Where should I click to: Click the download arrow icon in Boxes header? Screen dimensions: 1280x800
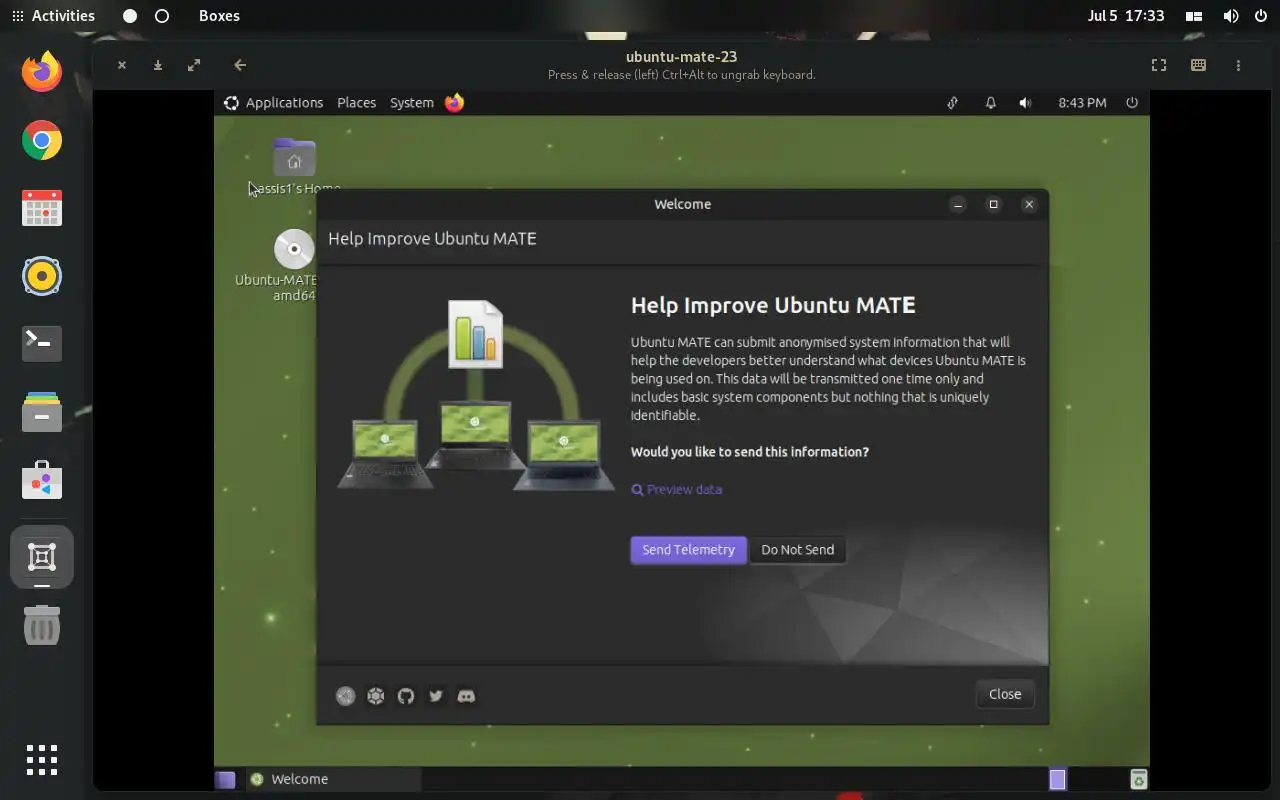(x=158, y=65)
